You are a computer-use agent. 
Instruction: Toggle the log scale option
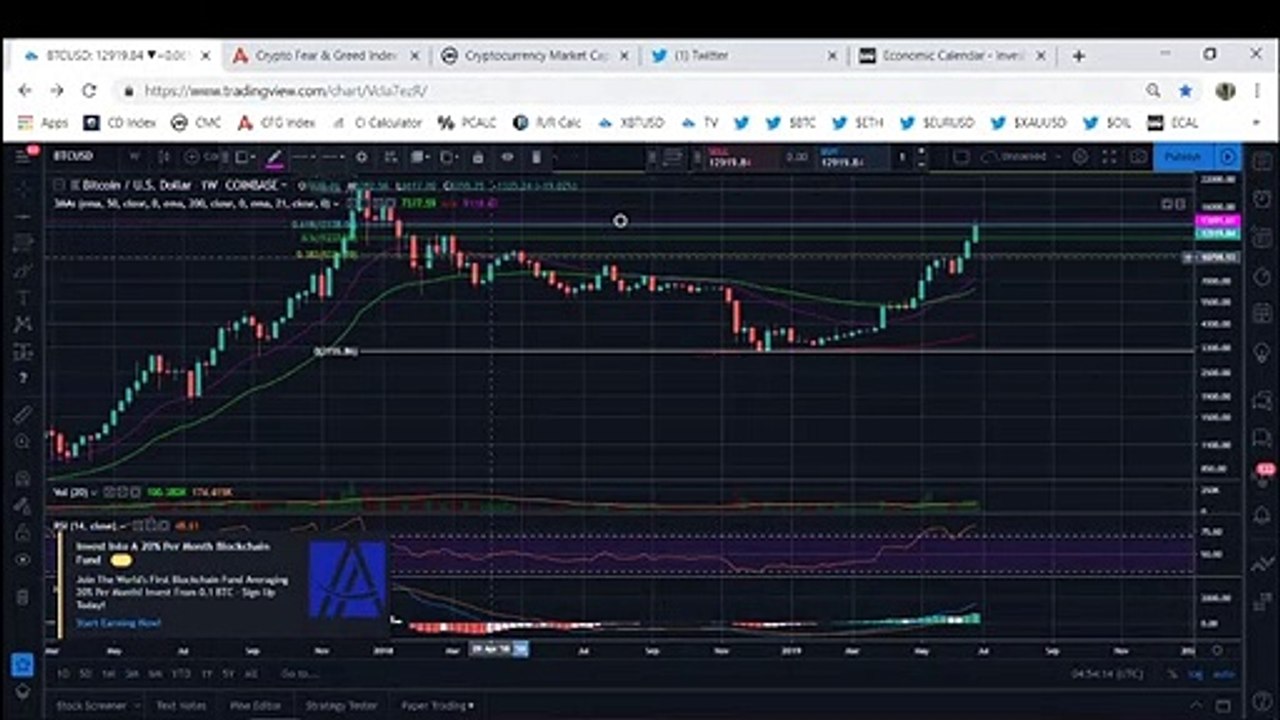tap(1195, 674)
